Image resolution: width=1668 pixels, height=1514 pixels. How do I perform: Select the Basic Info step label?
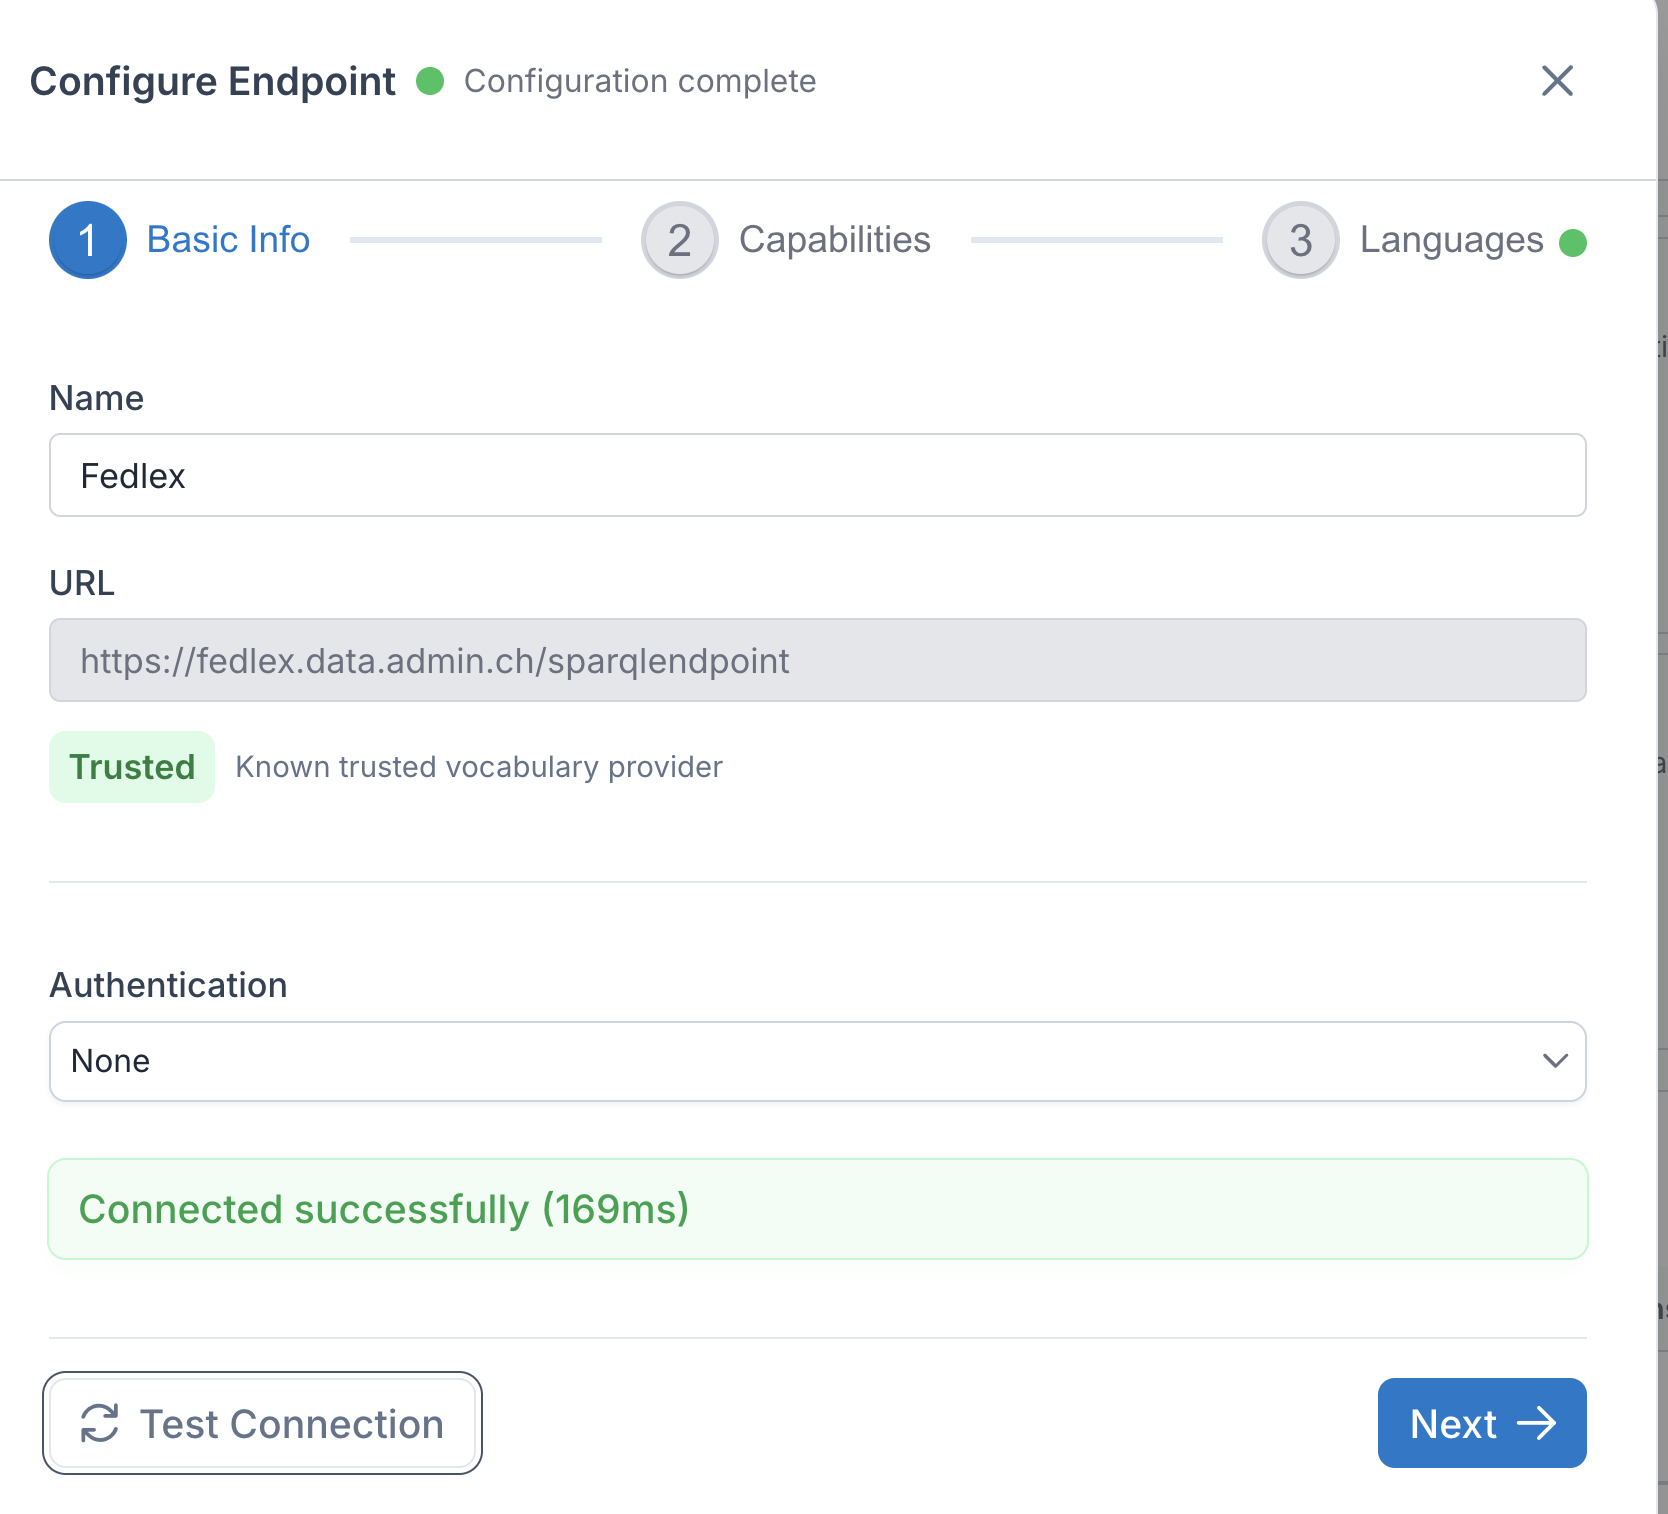click(228, 239)
